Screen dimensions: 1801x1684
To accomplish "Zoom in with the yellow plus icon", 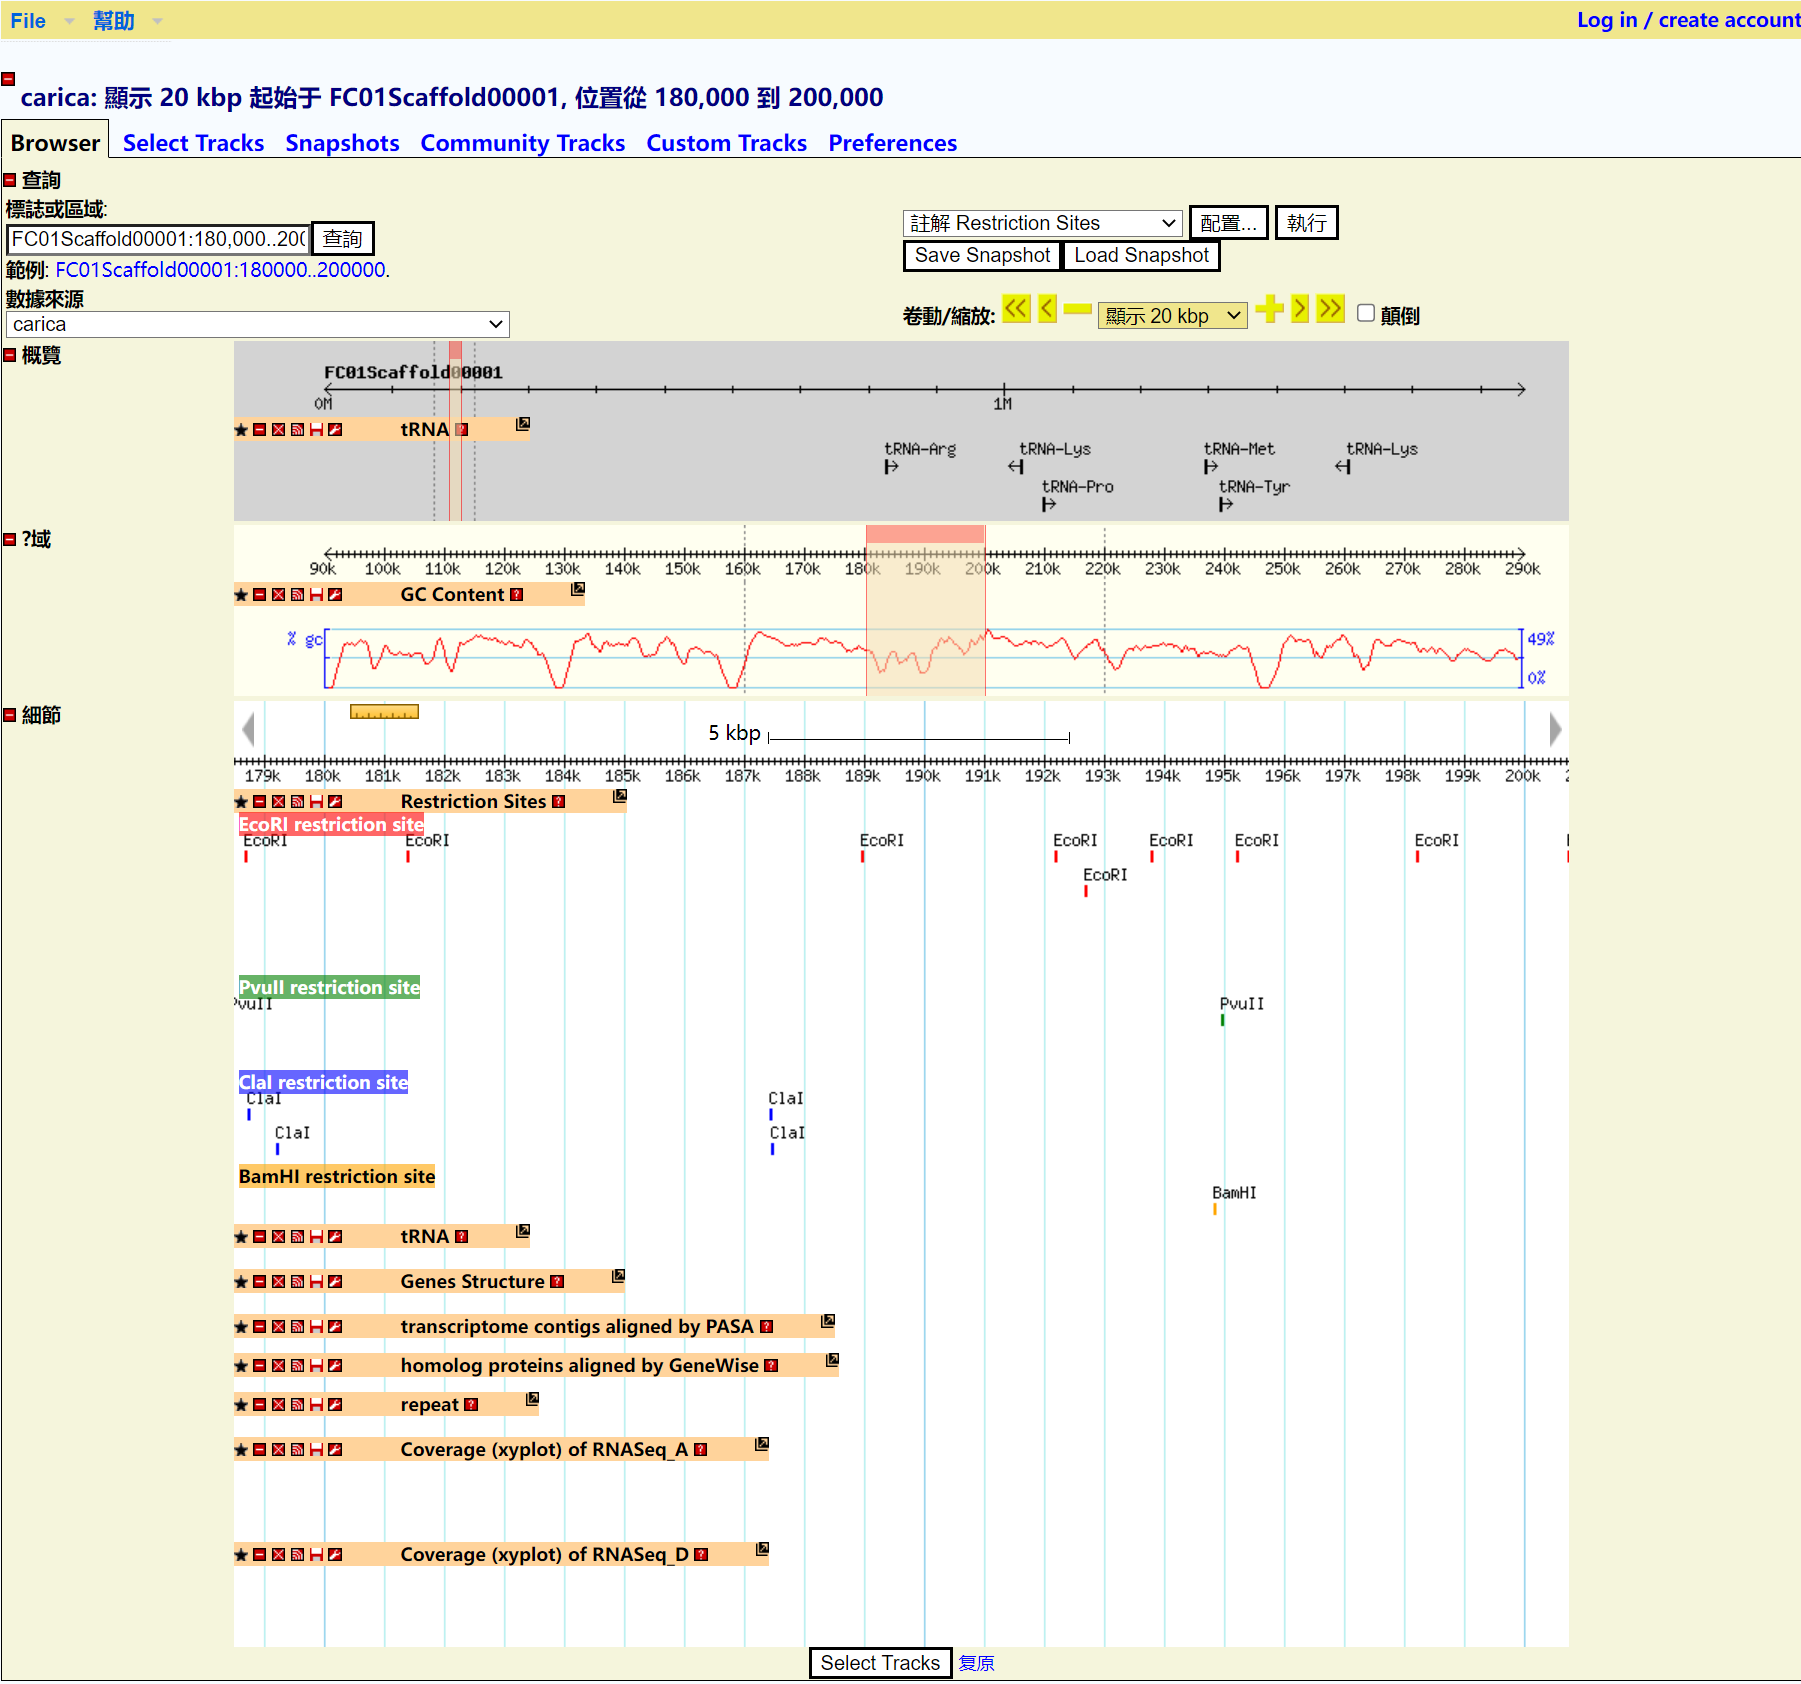I will pyautogui.click(x=1269, y=310).
